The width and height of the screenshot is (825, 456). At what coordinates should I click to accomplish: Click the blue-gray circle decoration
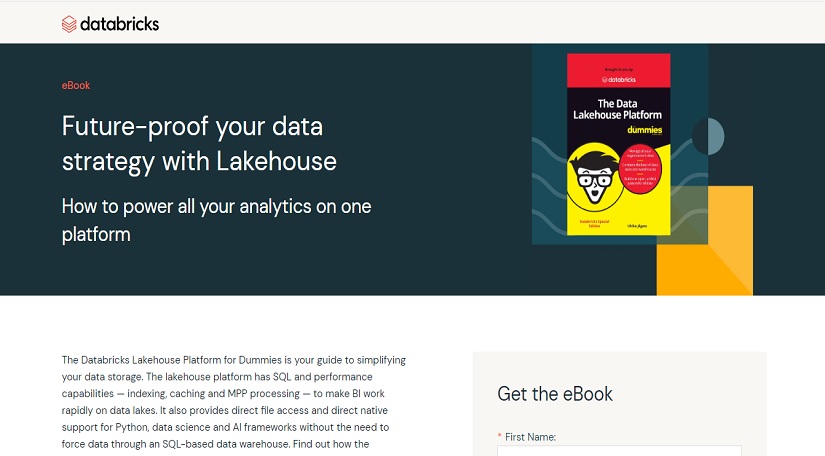point(708,136)
